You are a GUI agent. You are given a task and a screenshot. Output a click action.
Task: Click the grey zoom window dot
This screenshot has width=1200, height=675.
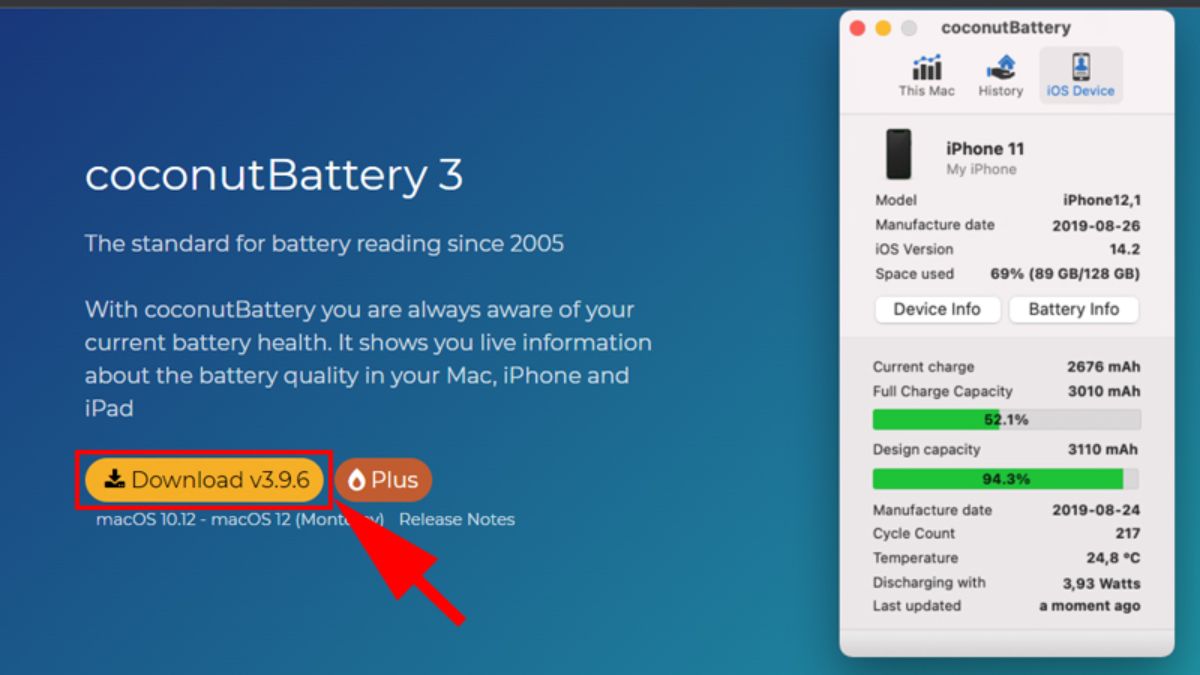click(909, 28)
